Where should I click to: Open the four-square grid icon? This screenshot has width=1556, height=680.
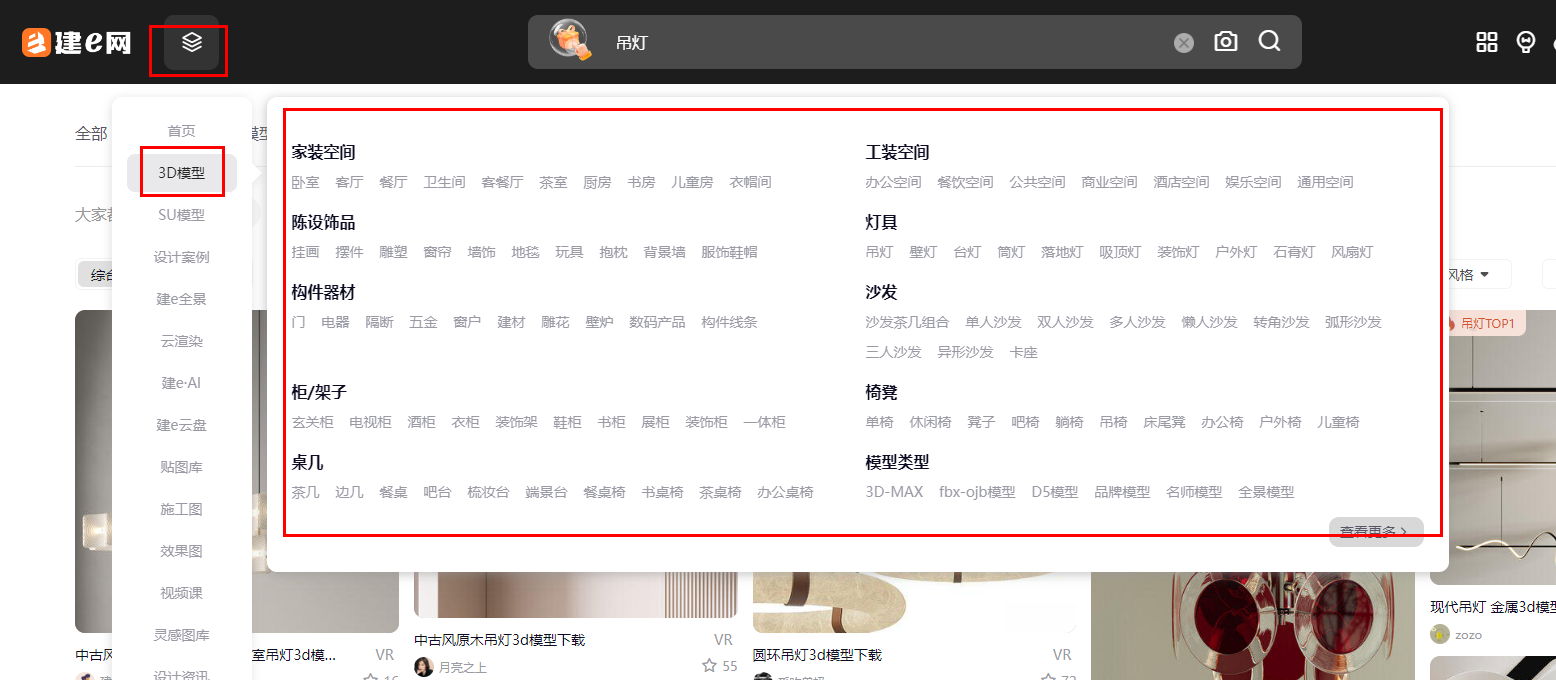point(1486,42)
